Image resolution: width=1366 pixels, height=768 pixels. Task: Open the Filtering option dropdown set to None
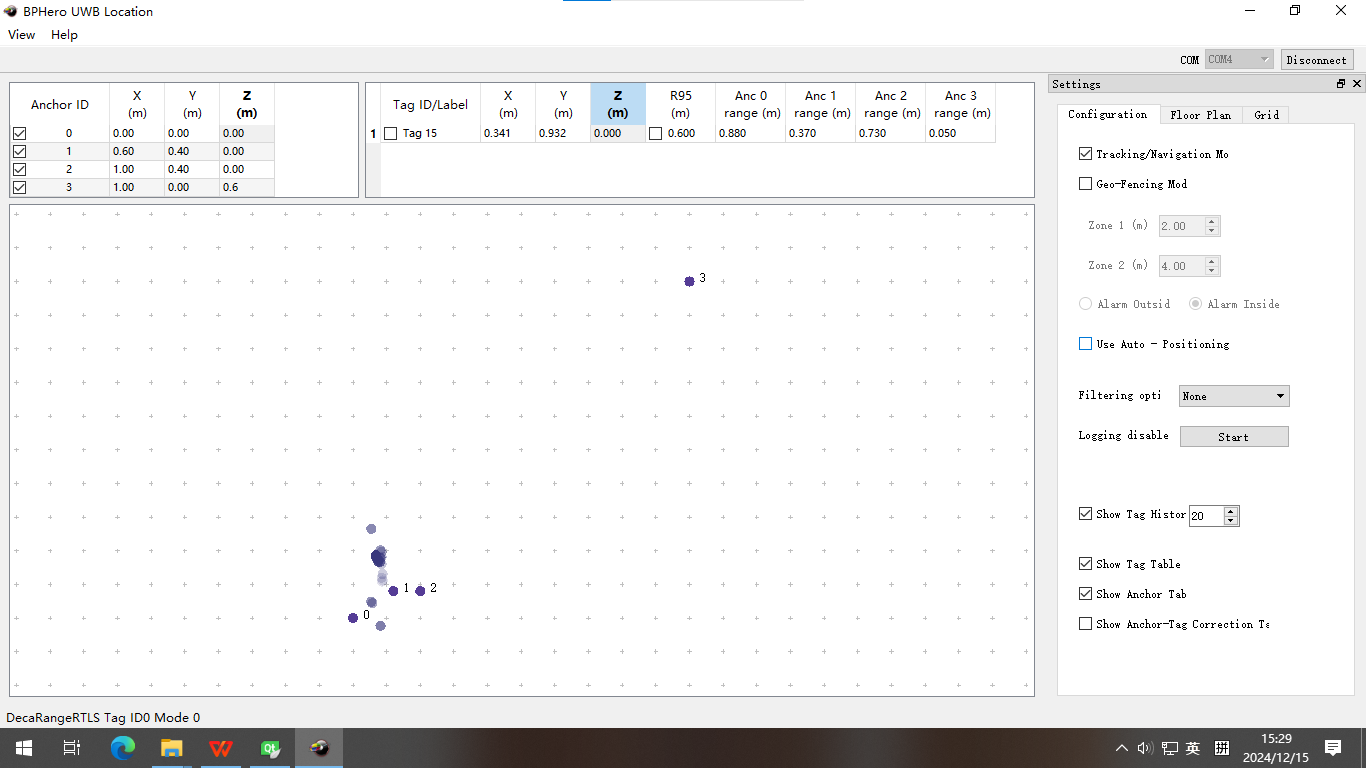tap(1234, 396)
